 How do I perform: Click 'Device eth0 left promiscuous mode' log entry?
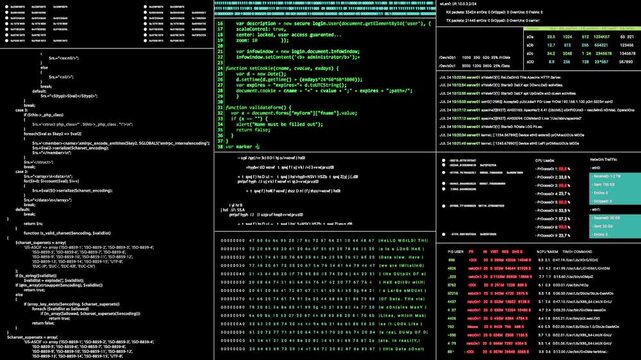point(509,144)
